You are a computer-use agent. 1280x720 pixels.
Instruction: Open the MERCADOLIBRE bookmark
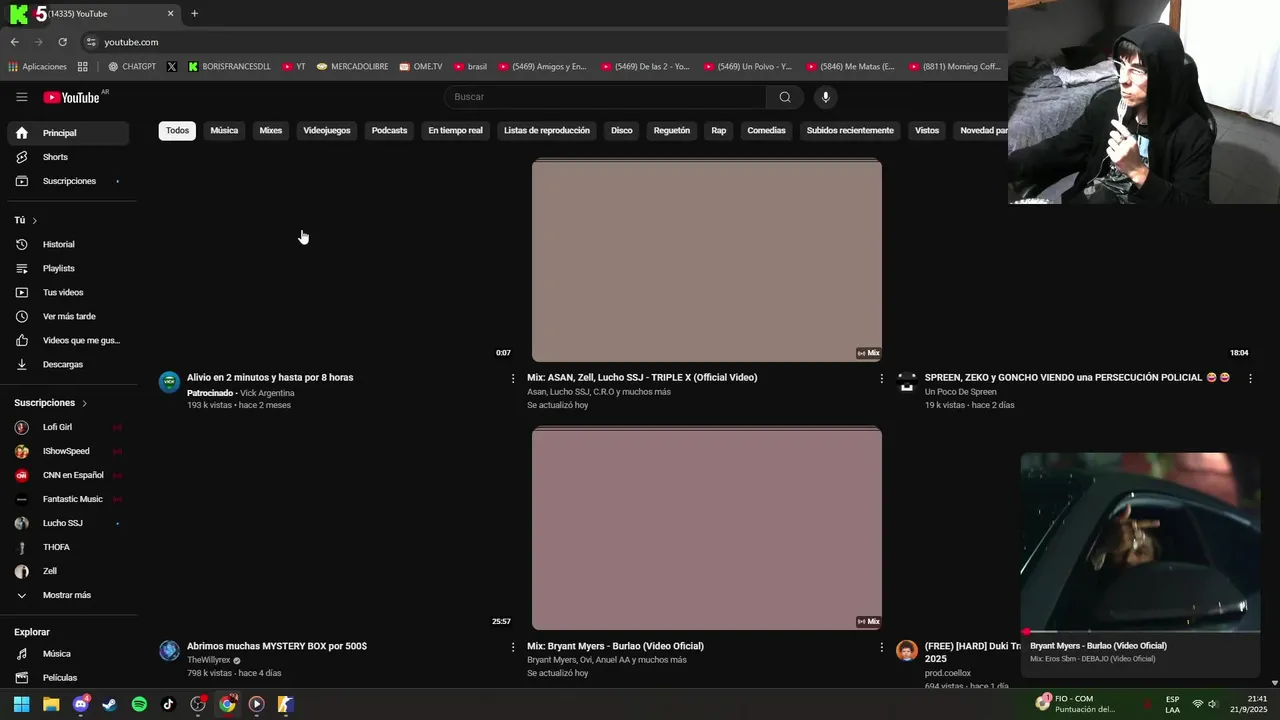click(x=352, y=67)
